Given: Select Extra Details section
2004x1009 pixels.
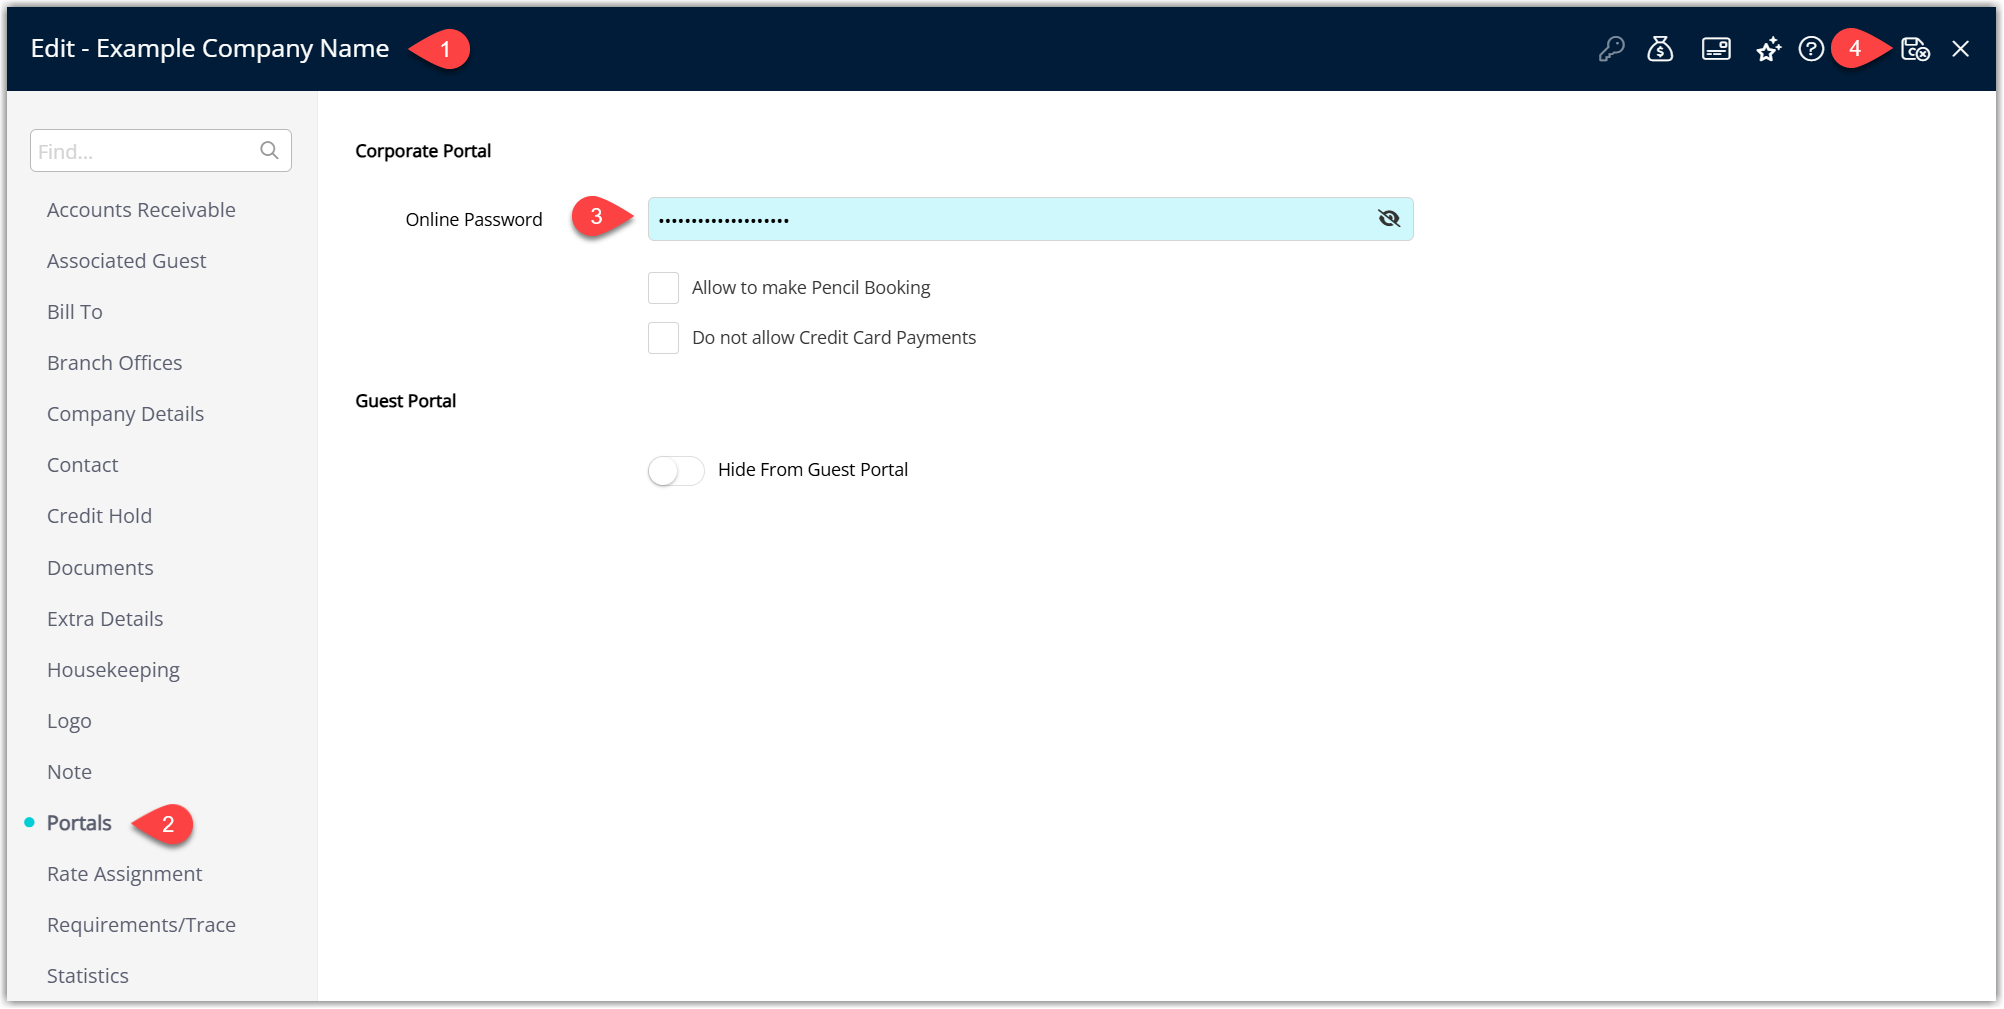Looking at the screenshot, I should (x=105, y=619).
